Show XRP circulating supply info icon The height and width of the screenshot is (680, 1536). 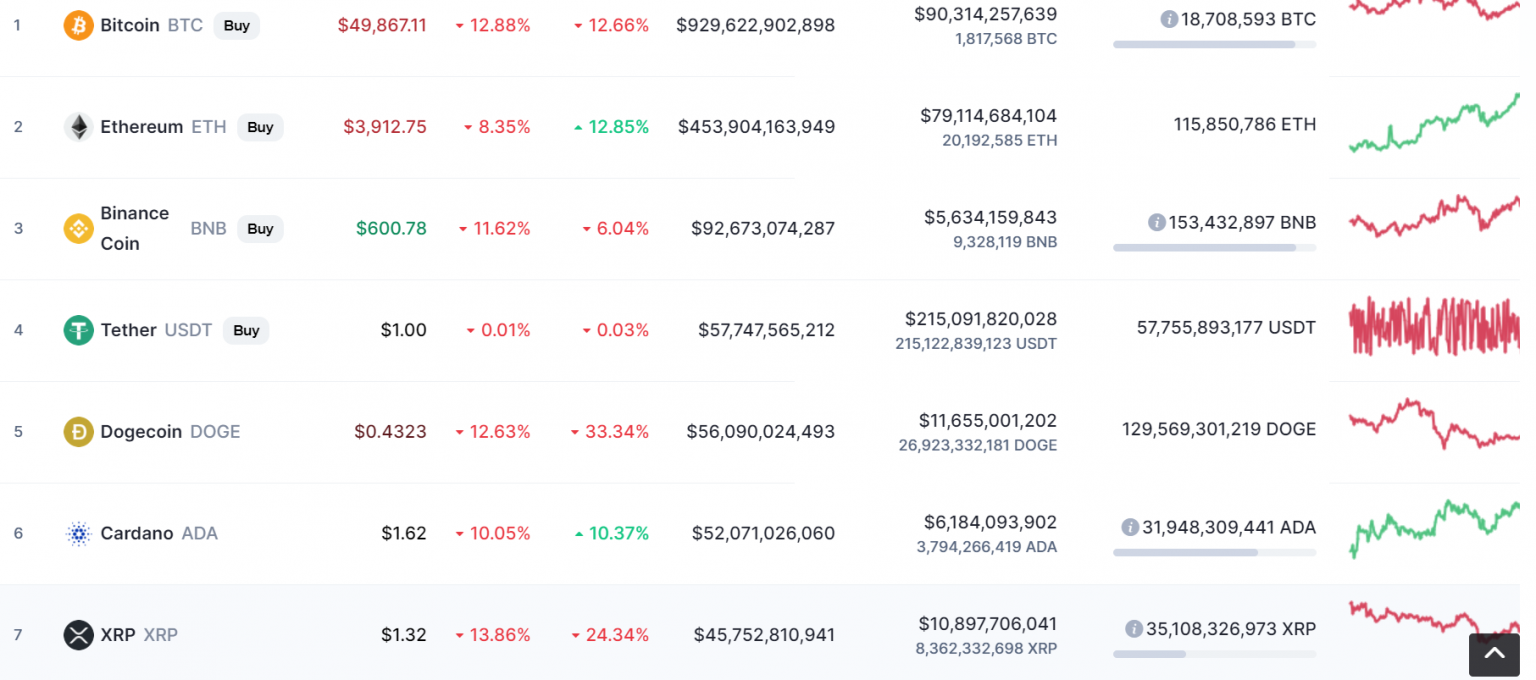coord(1134,629)
